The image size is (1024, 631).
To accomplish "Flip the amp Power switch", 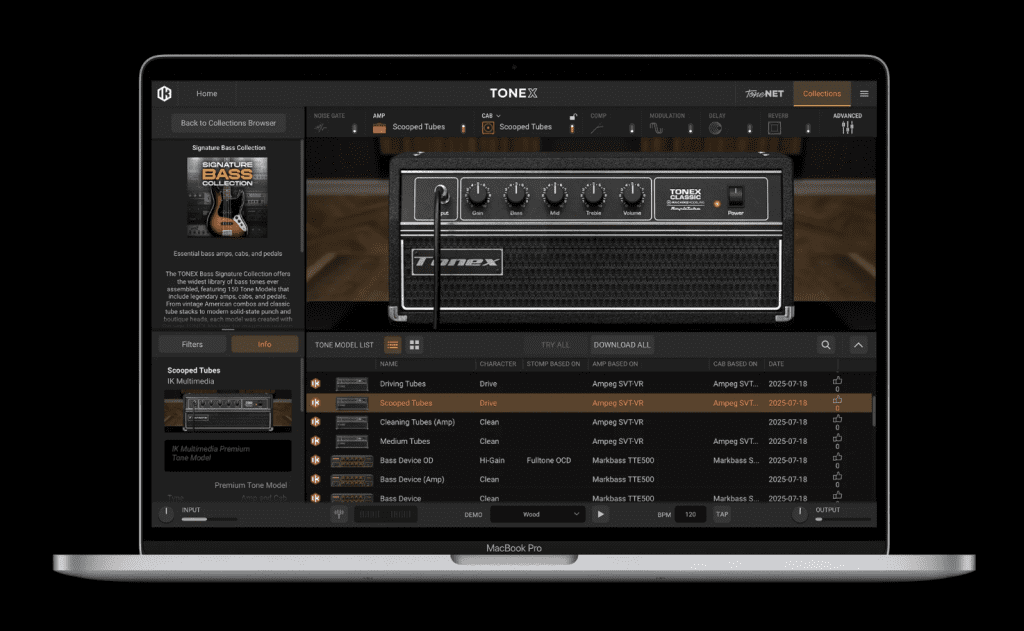I will click(735, 194).
